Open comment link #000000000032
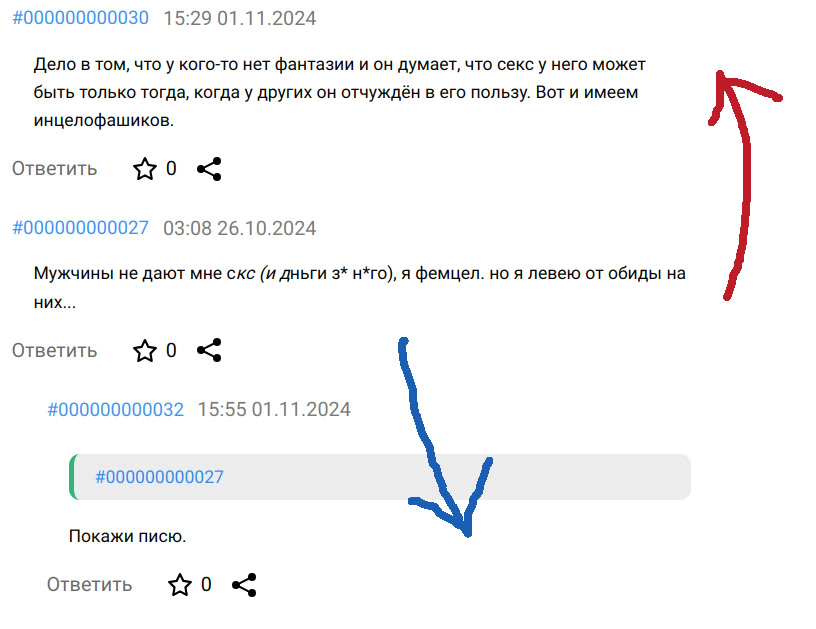 [x=116, y=409]
